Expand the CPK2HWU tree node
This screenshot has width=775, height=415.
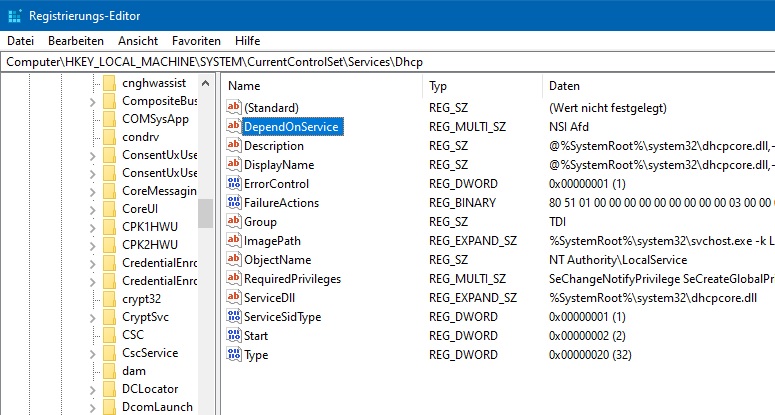tap(93, 246)
